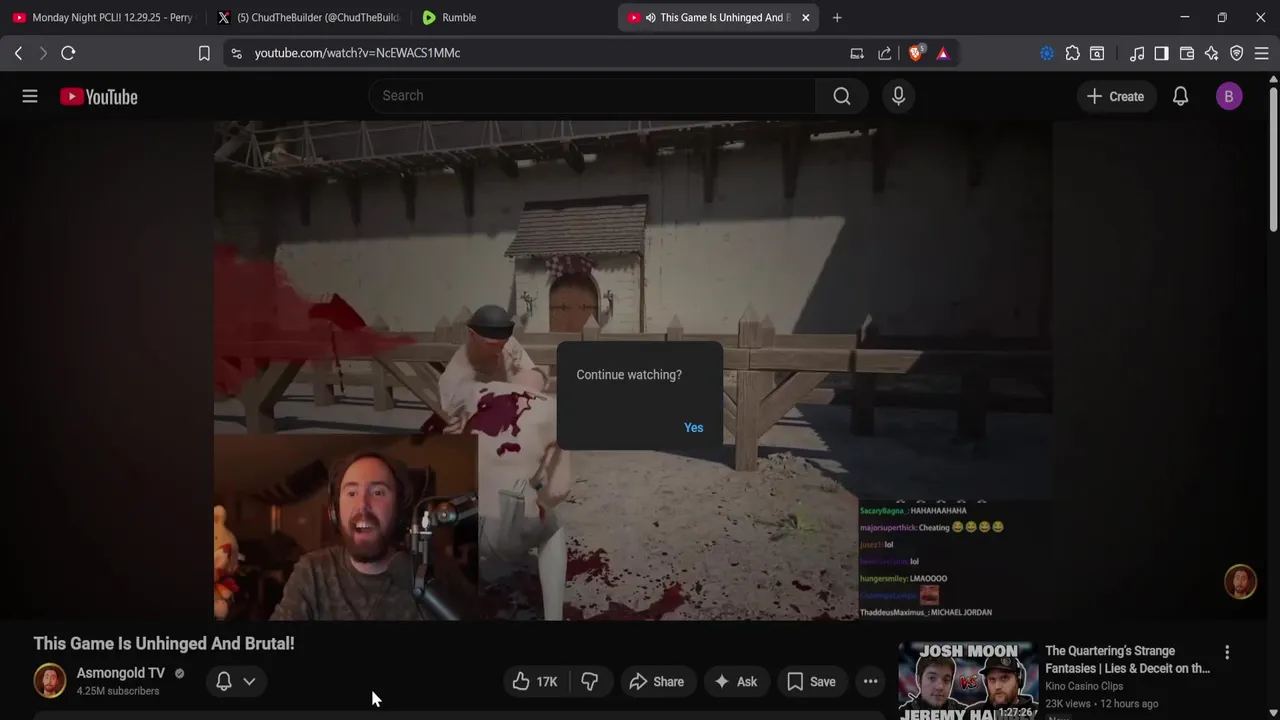This screenshot has width=1280, height=720.
Task: Click the page vertical scrollbar
Action: [x=1273, y=160]
